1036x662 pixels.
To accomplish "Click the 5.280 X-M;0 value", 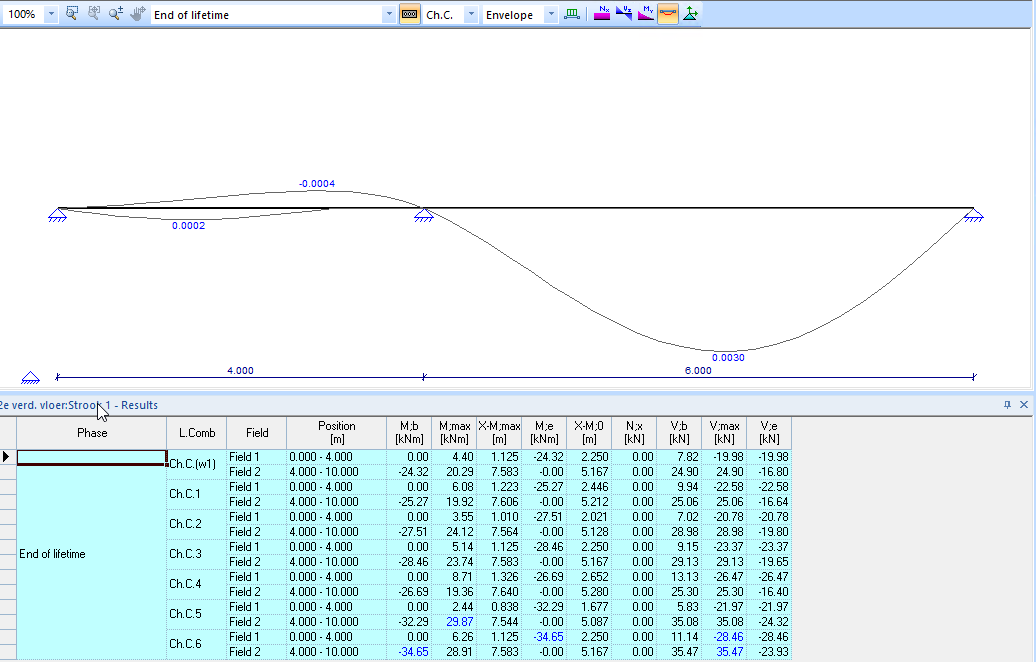I will click(595, 592).
